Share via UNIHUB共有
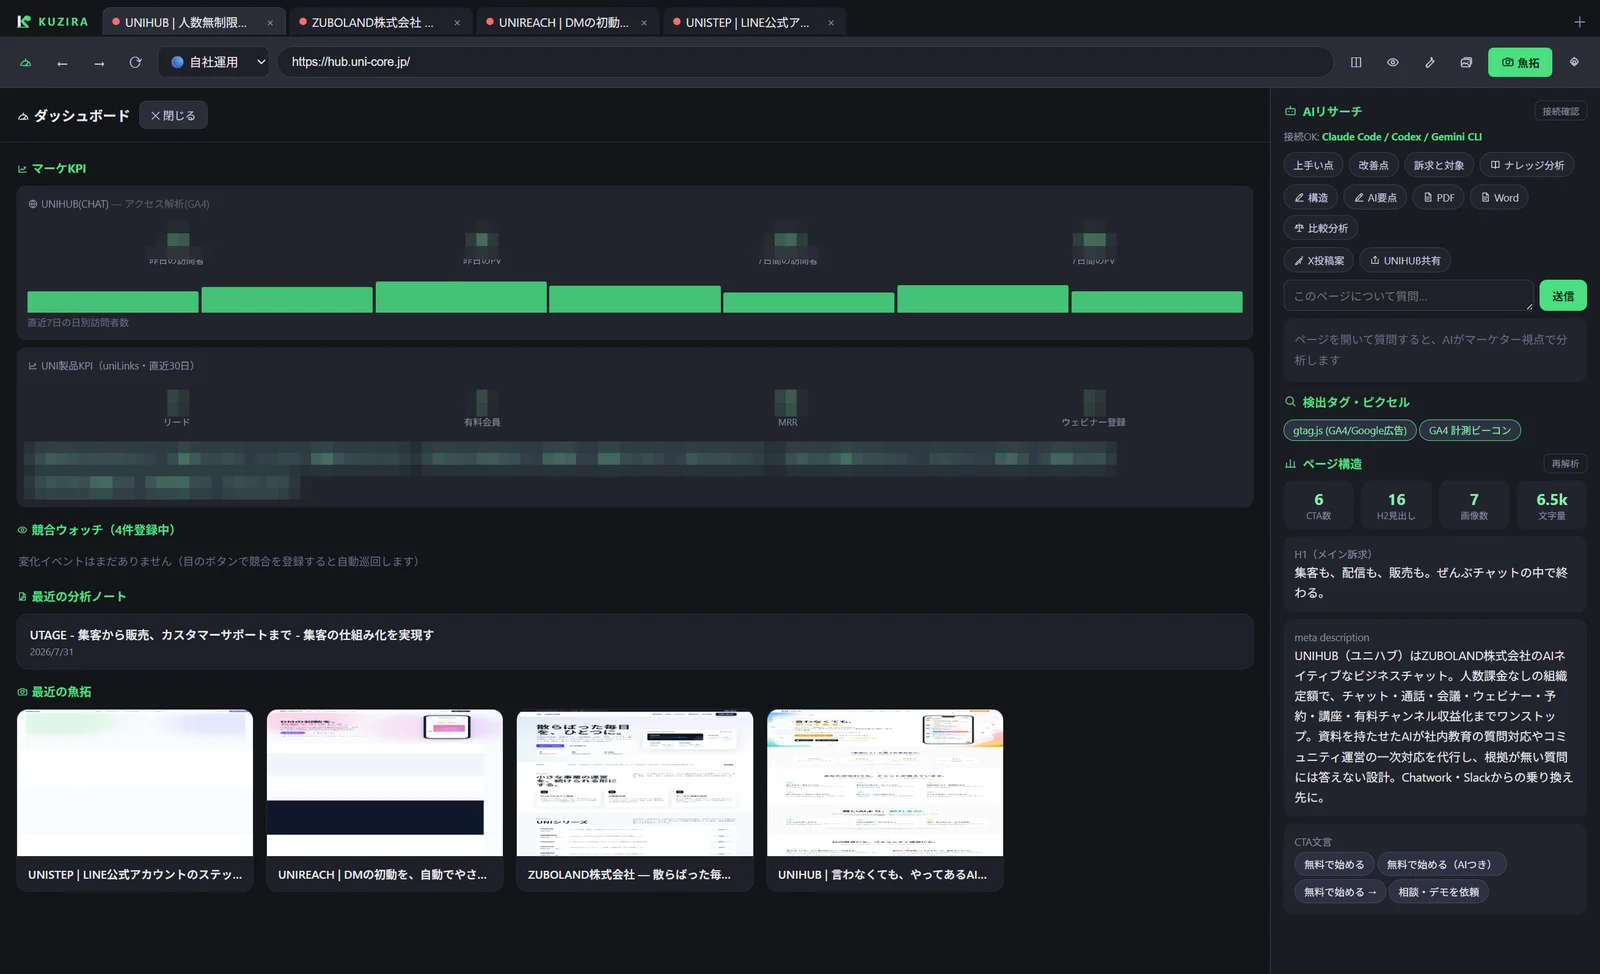 pos(1405,260)
